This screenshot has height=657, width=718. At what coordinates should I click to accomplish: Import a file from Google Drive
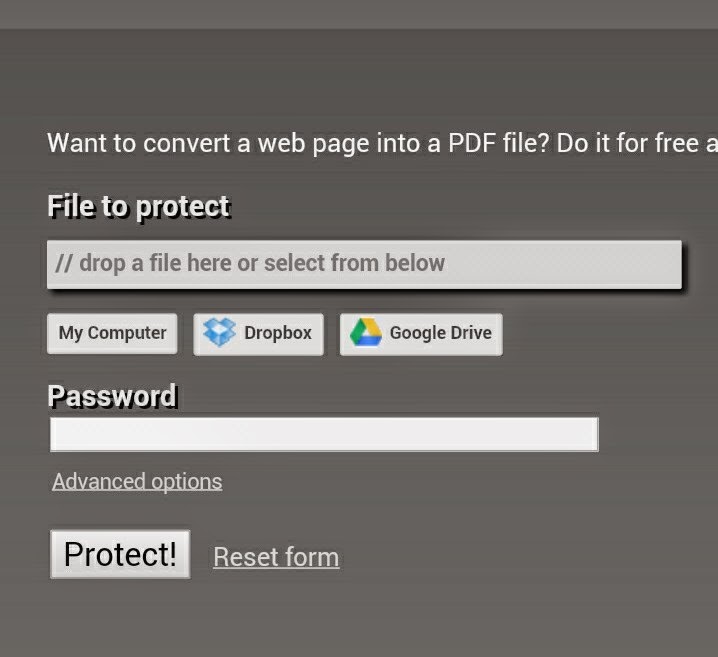[421, 334]
